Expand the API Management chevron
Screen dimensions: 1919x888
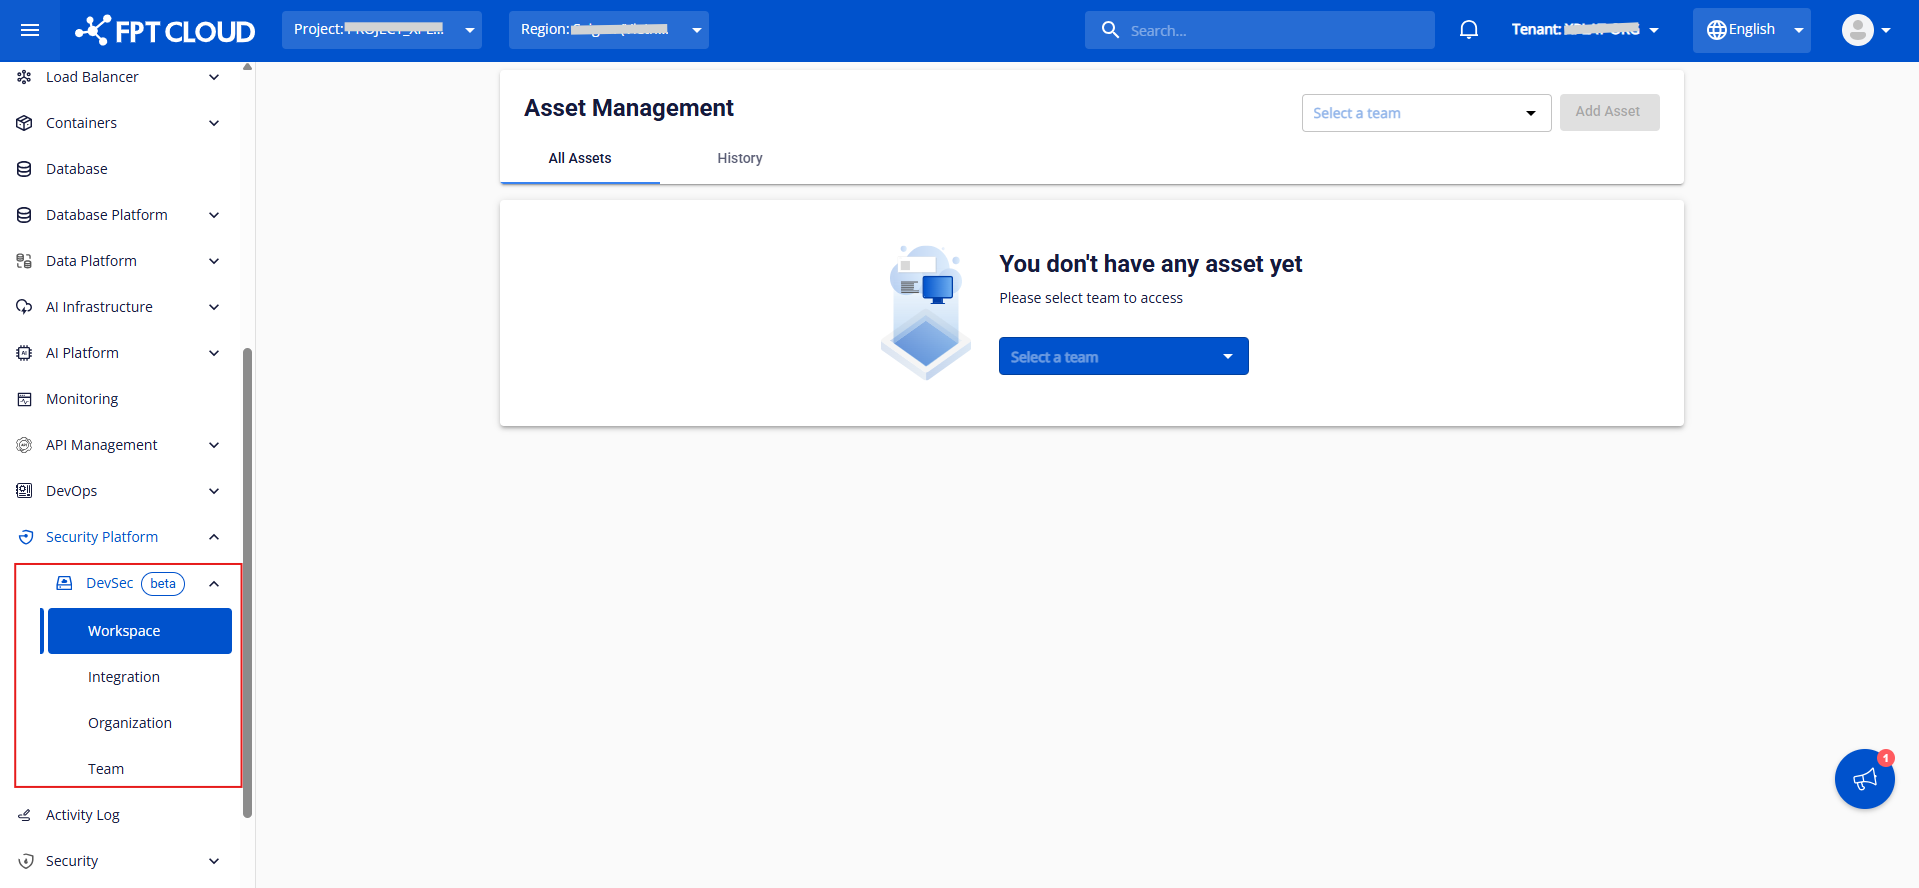214,445
